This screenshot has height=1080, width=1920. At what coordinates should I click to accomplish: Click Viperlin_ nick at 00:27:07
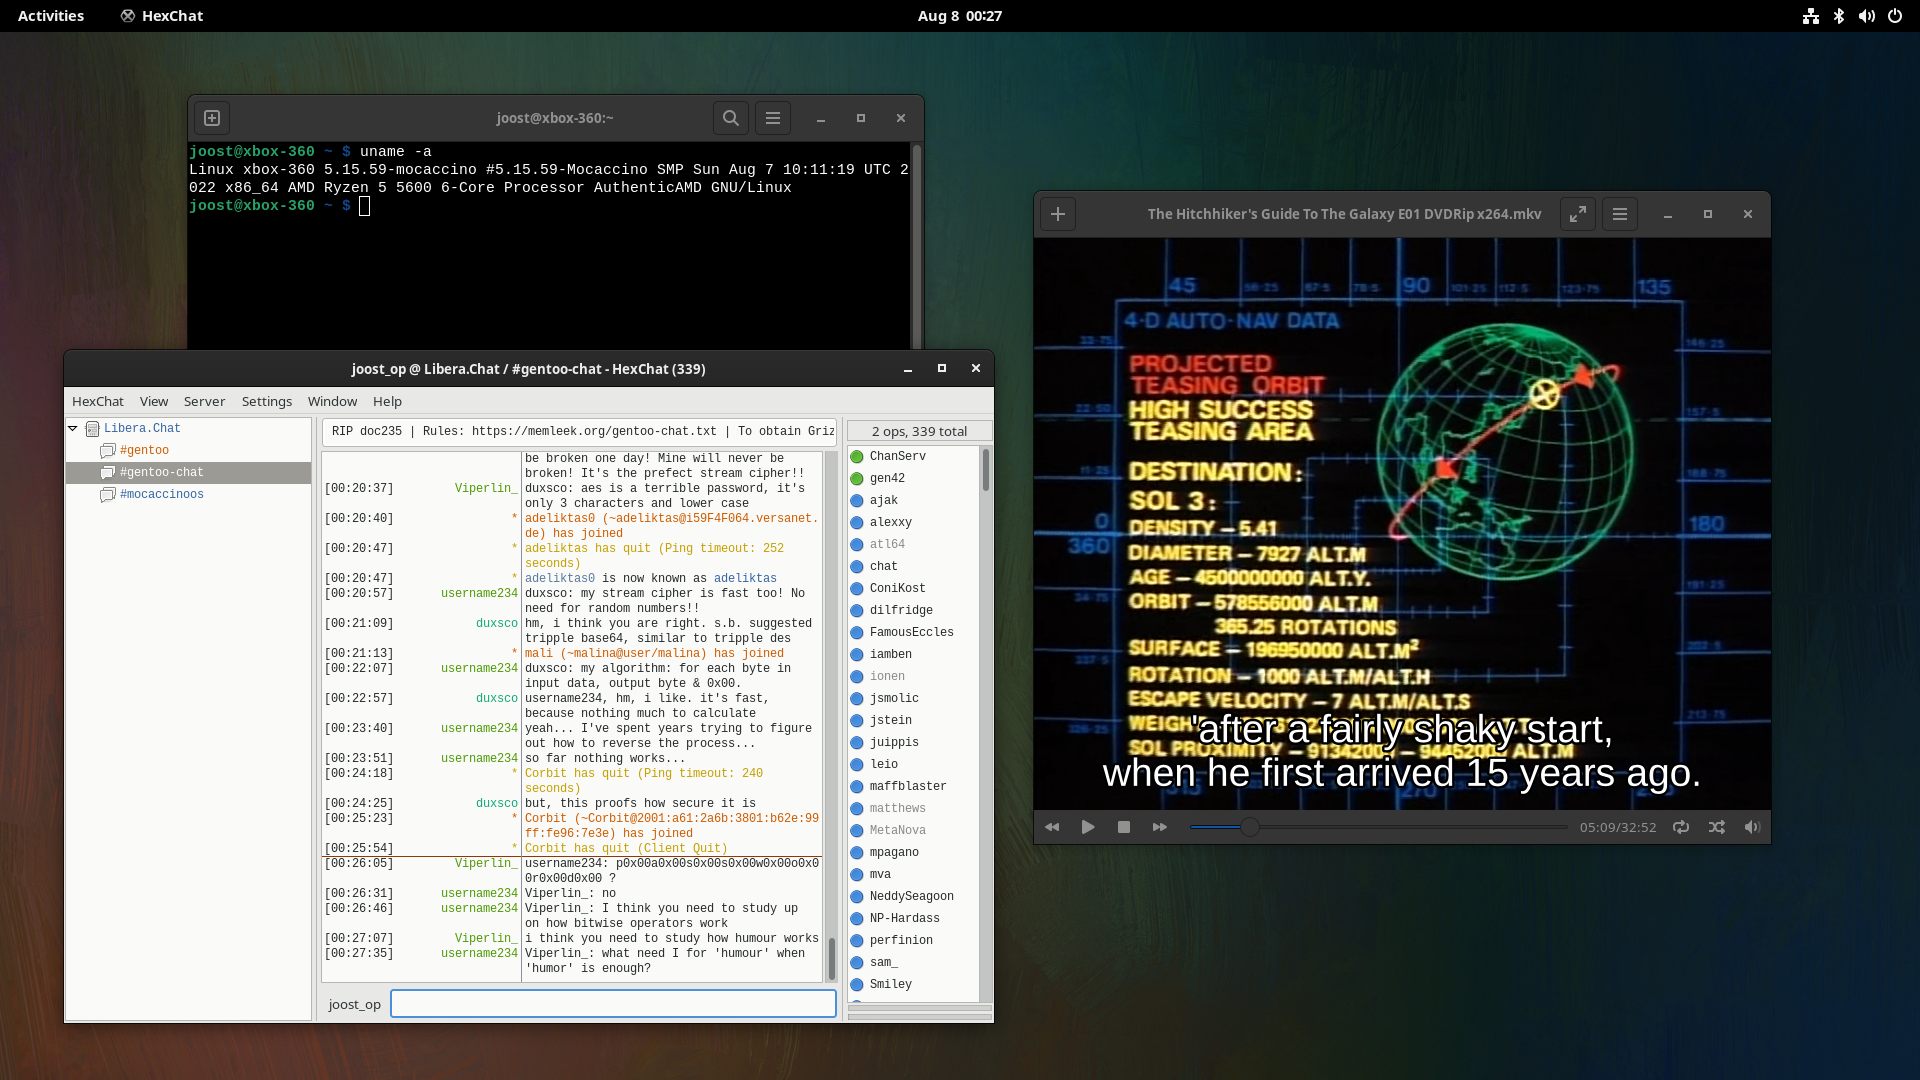486,938
